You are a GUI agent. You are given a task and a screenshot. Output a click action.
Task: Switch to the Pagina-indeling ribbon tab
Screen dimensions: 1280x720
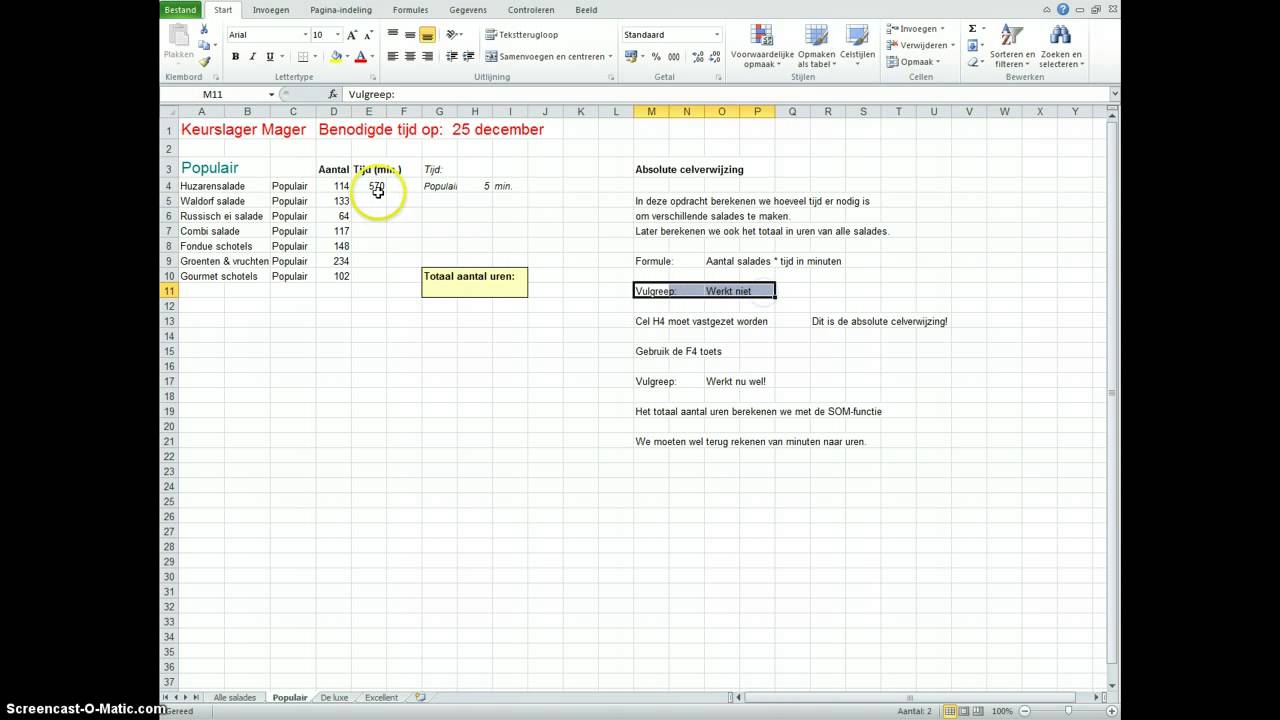point(340,10)
